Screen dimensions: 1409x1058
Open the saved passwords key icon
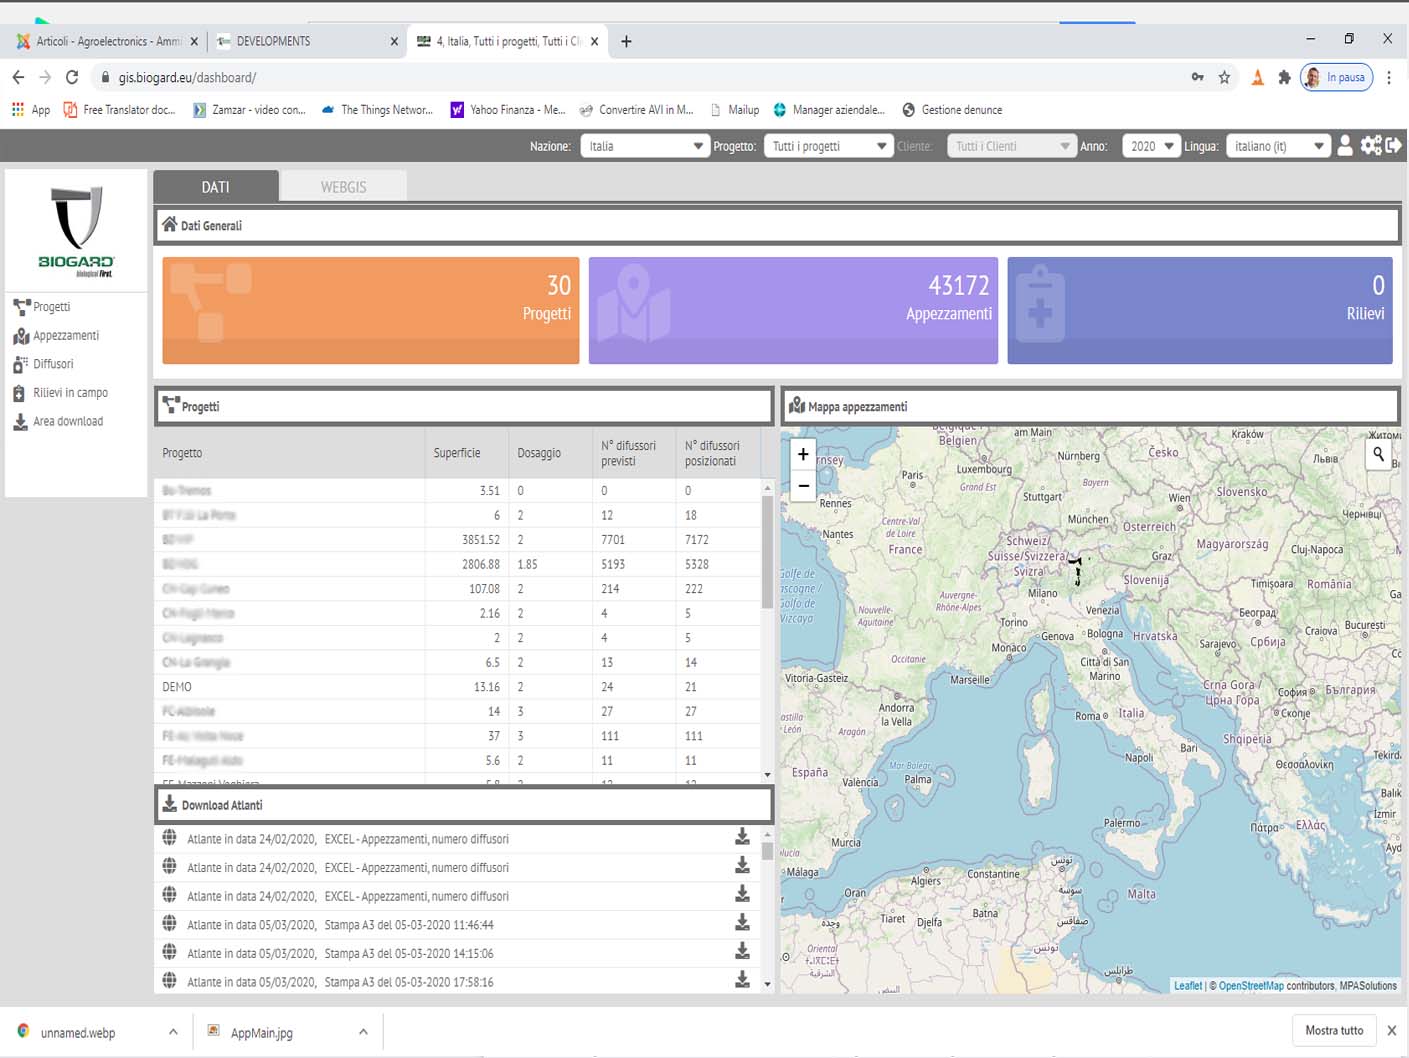pyautogui.click(x=1197, y=77)
